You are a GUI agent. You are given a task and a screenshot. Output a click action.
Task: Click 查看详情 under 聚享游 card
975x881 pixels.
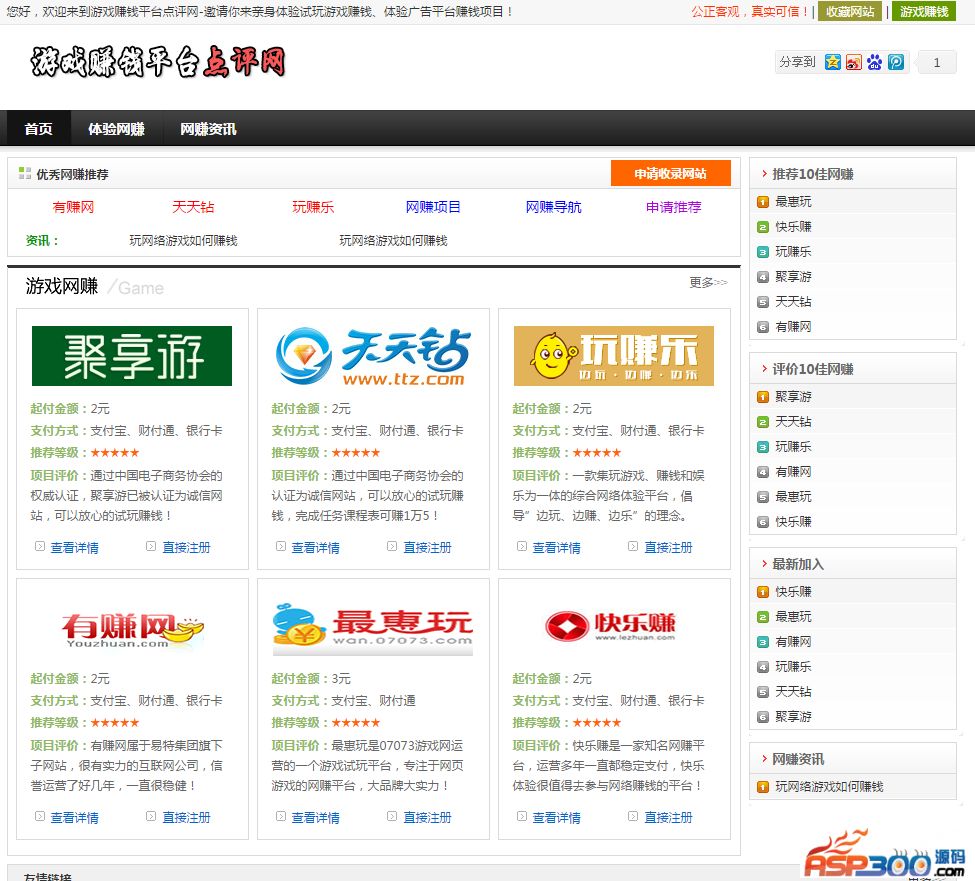(x=74, y=547)
